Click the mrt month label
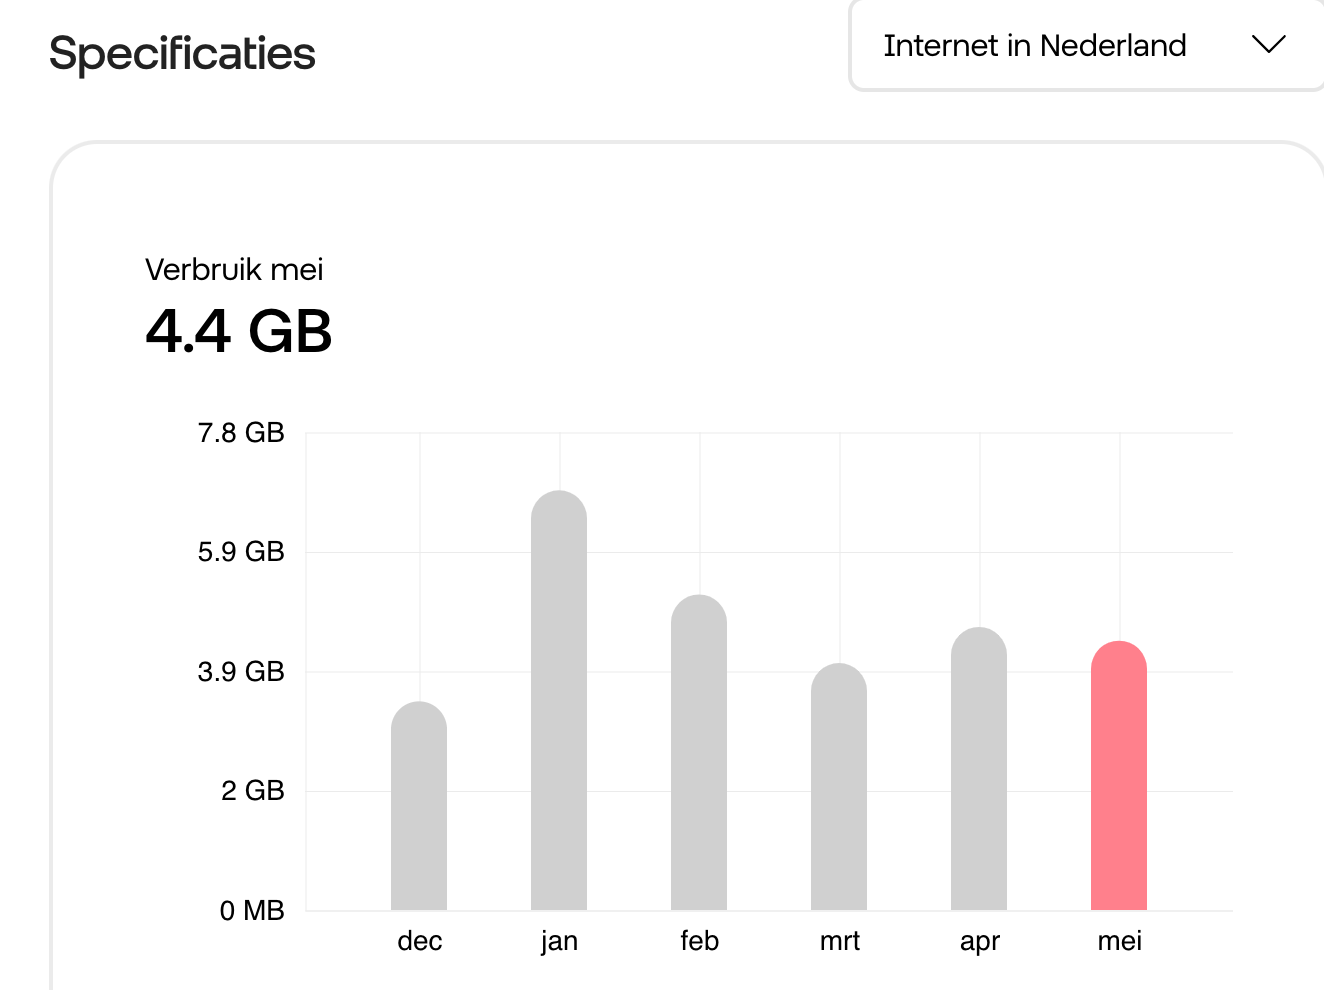 coord(840,941)
